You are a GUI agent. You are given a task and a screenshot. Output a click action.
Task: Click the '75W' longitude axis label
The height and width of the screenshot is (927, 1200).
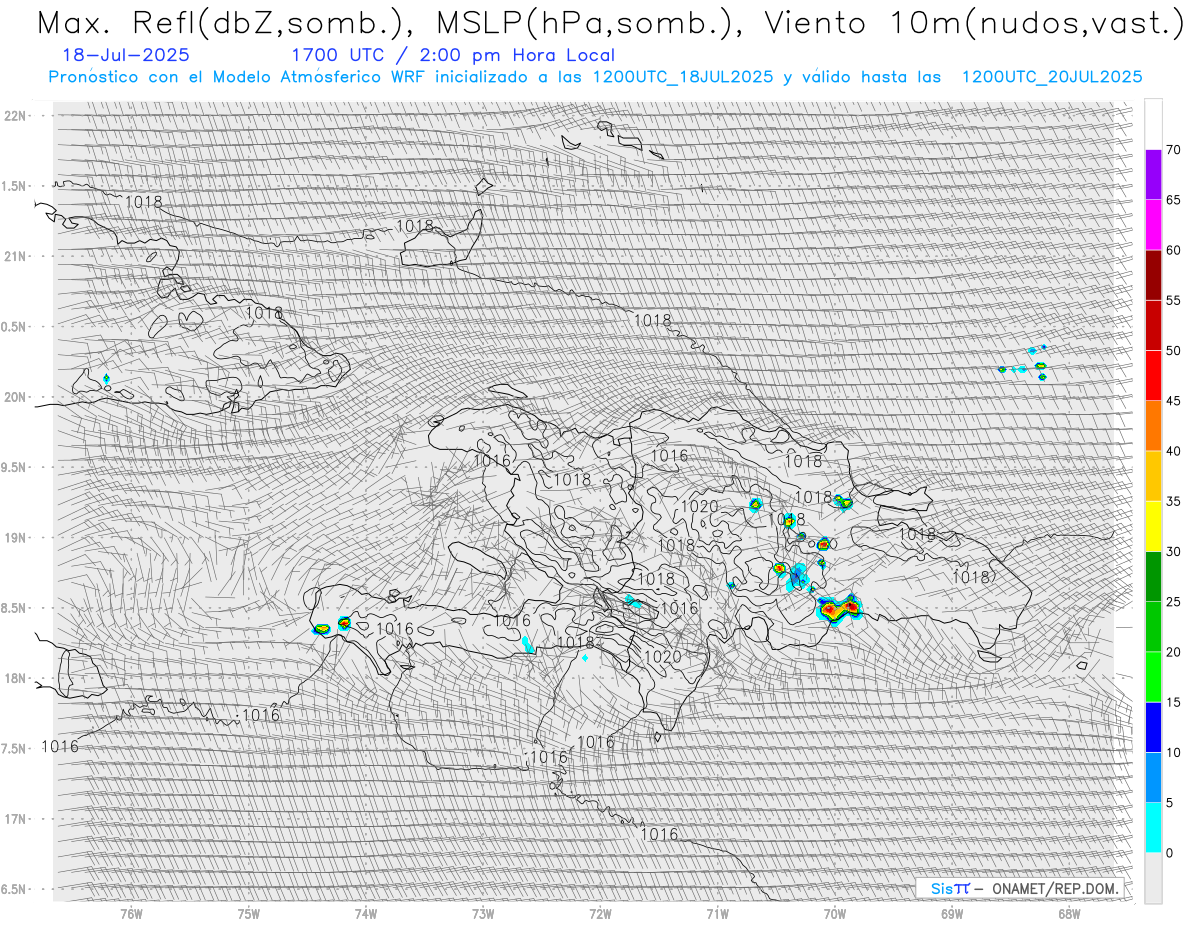[248, 913]
